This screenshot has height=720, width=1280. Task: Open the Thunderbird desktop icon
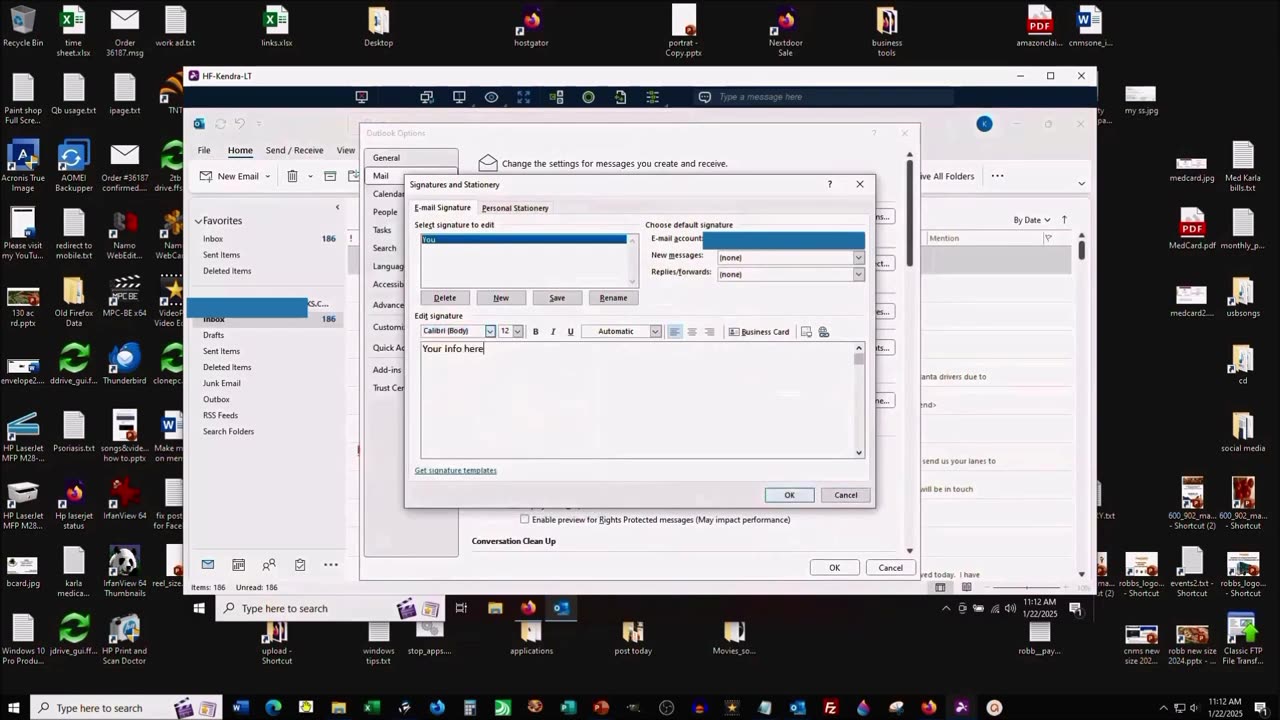coord(124,364)
